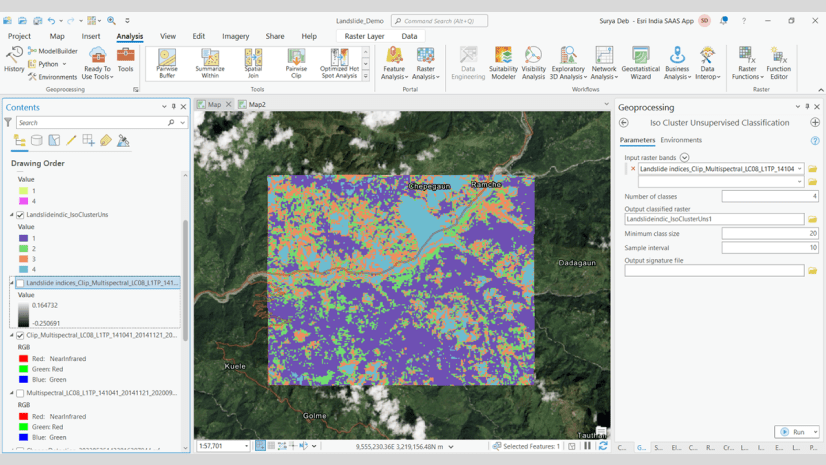Open Exploratory 3D Analysis
The image size is (826, 465).
(568, 63)
